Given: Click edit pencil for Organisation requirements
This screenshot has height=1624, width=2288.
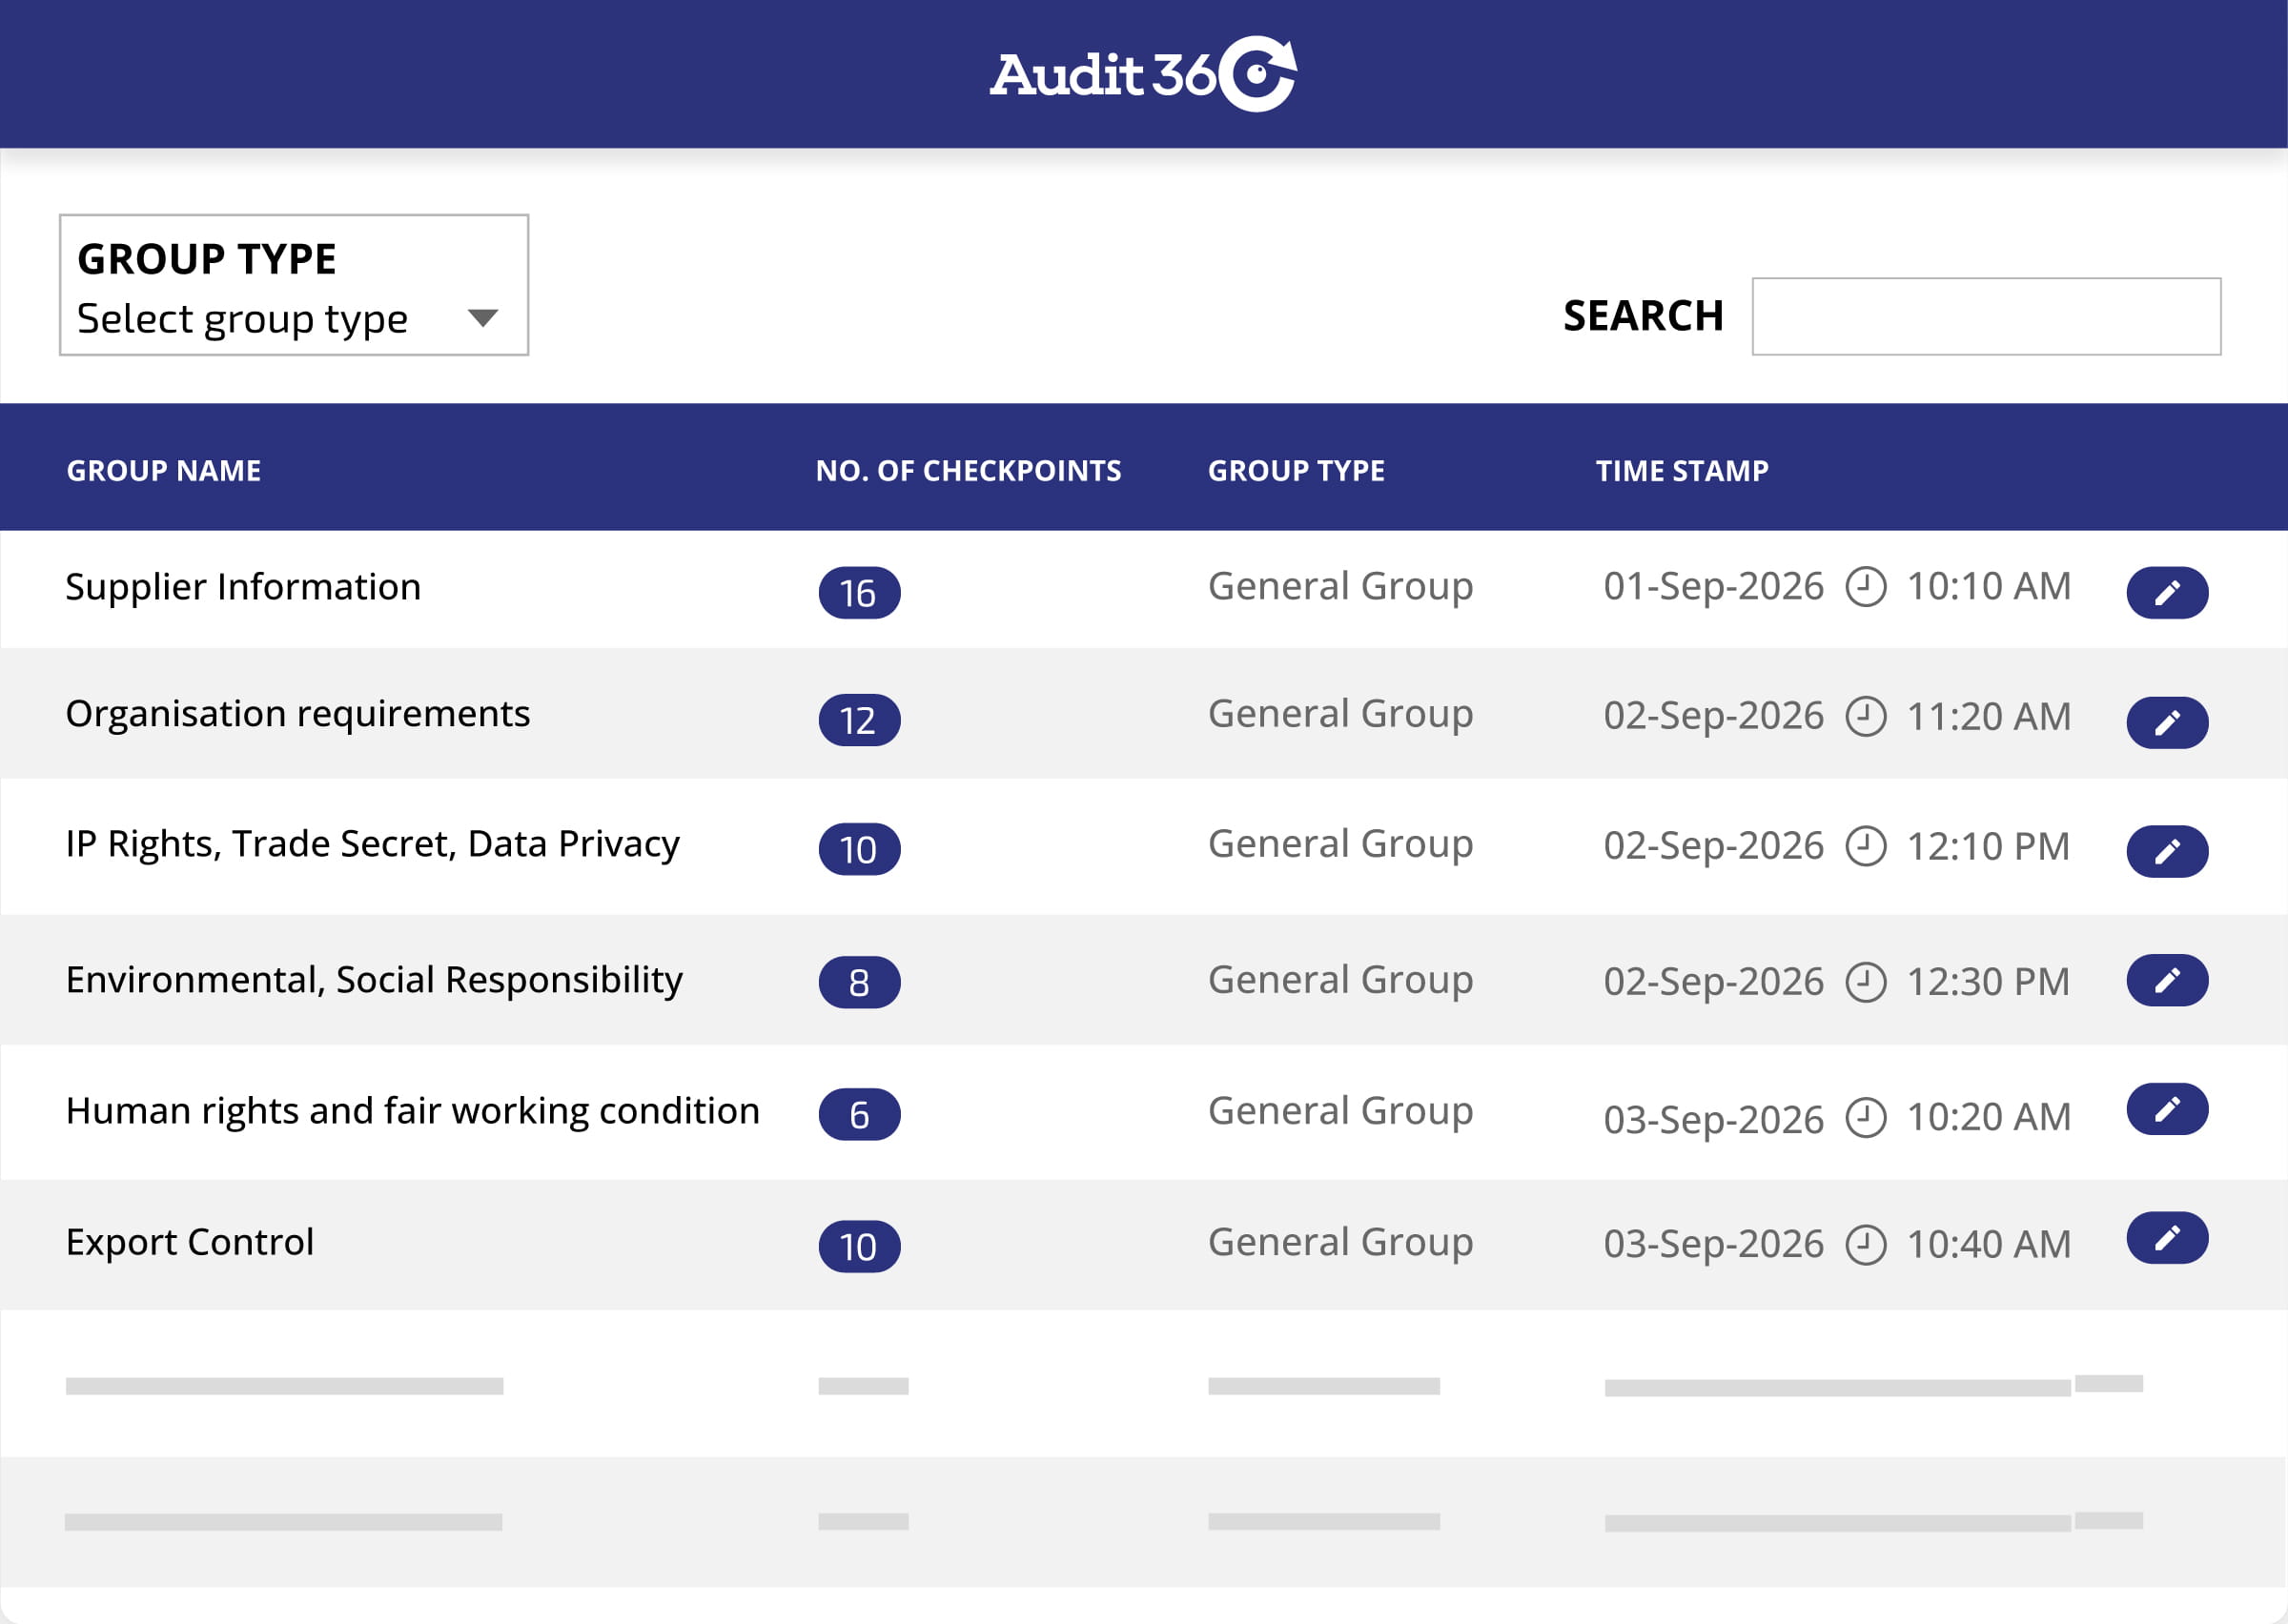Looking at the screenshot, I should [2167, 722].
